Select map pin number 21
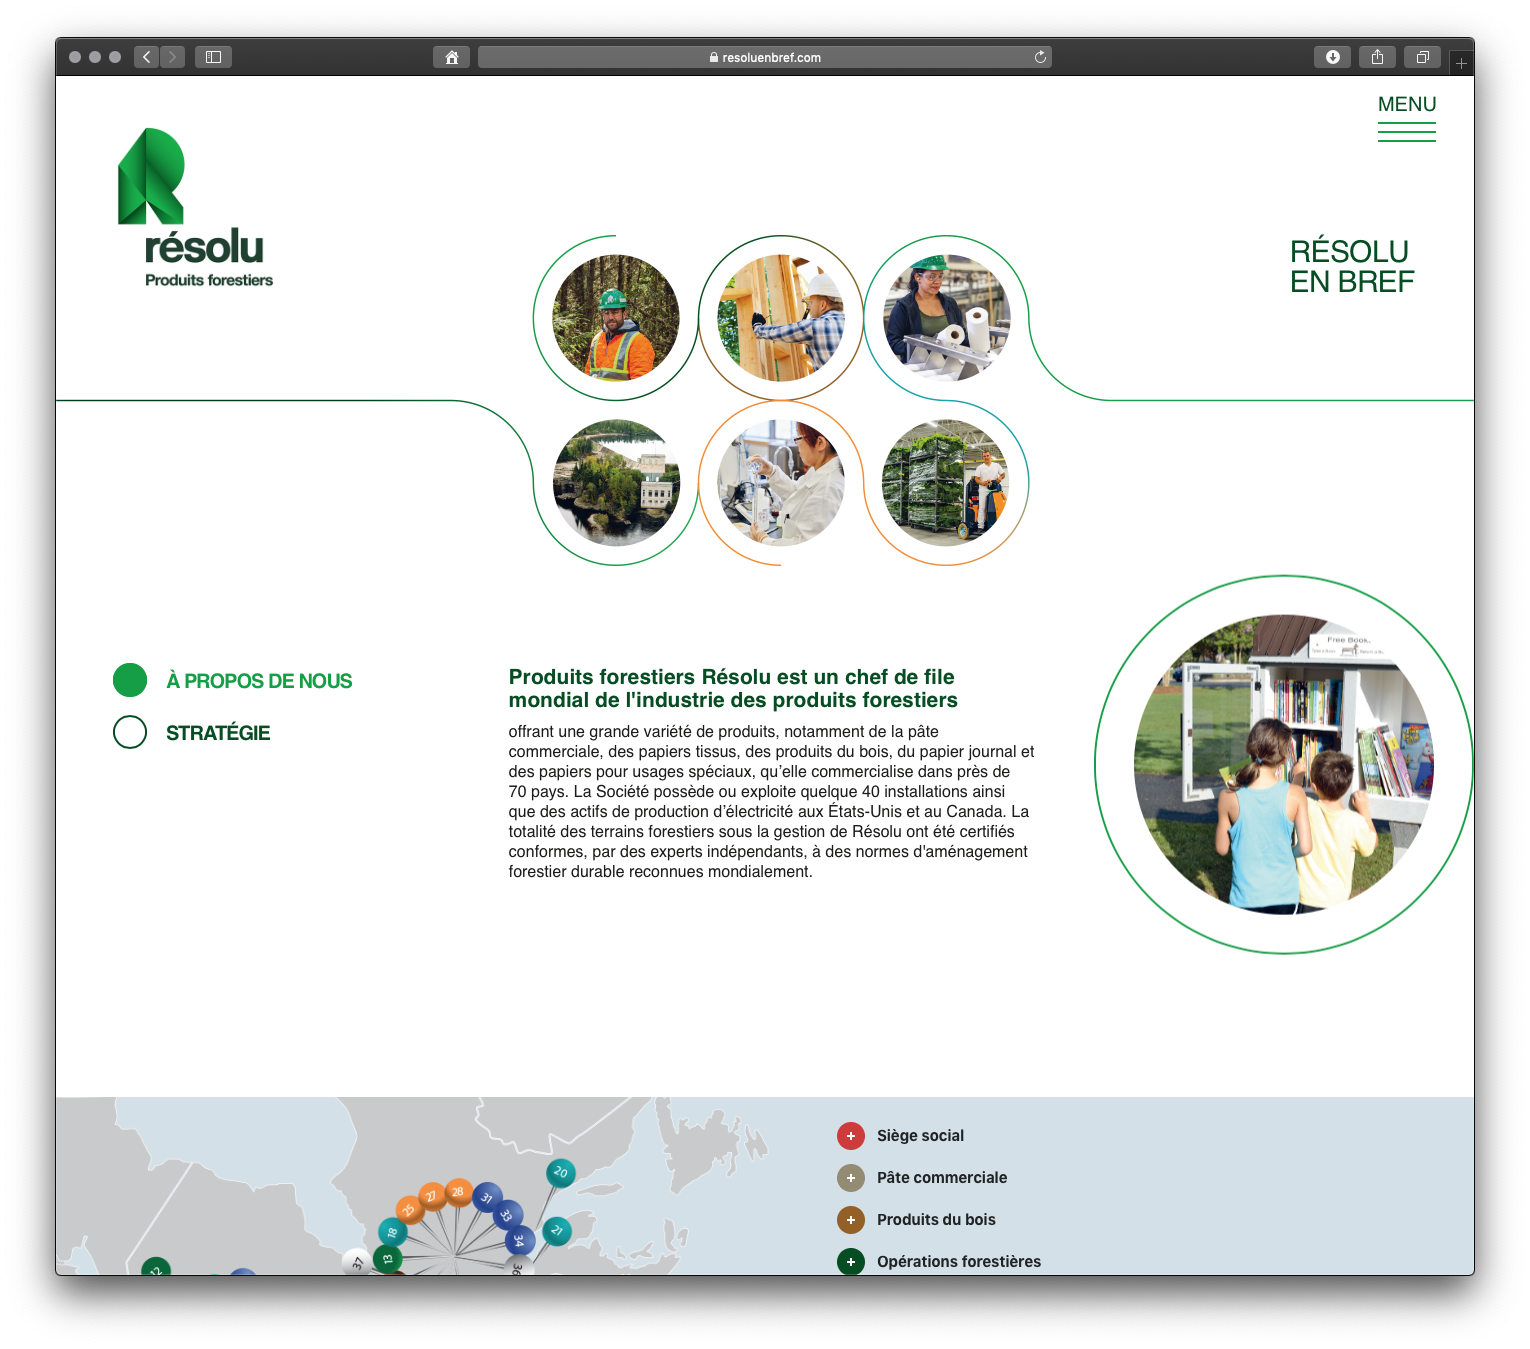The height and width of the screenshot is (1349, 1530). tap(557, 1231)
